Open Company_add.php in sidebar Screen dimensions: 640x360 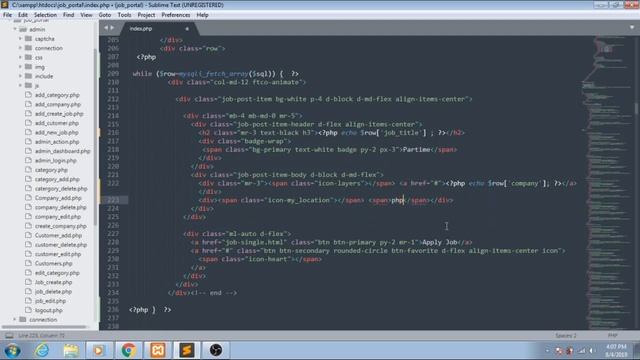tap(58, 198)
